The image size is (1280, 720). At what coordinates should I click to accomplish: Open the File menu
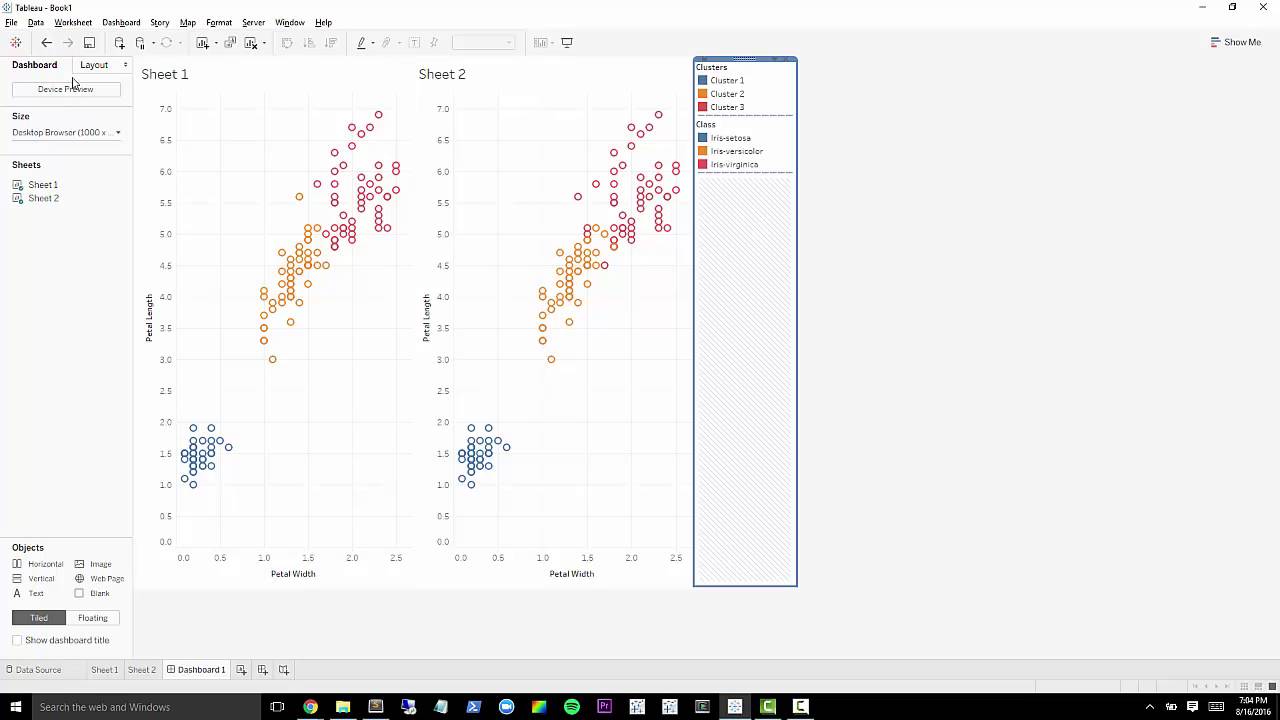click(11, 22)
